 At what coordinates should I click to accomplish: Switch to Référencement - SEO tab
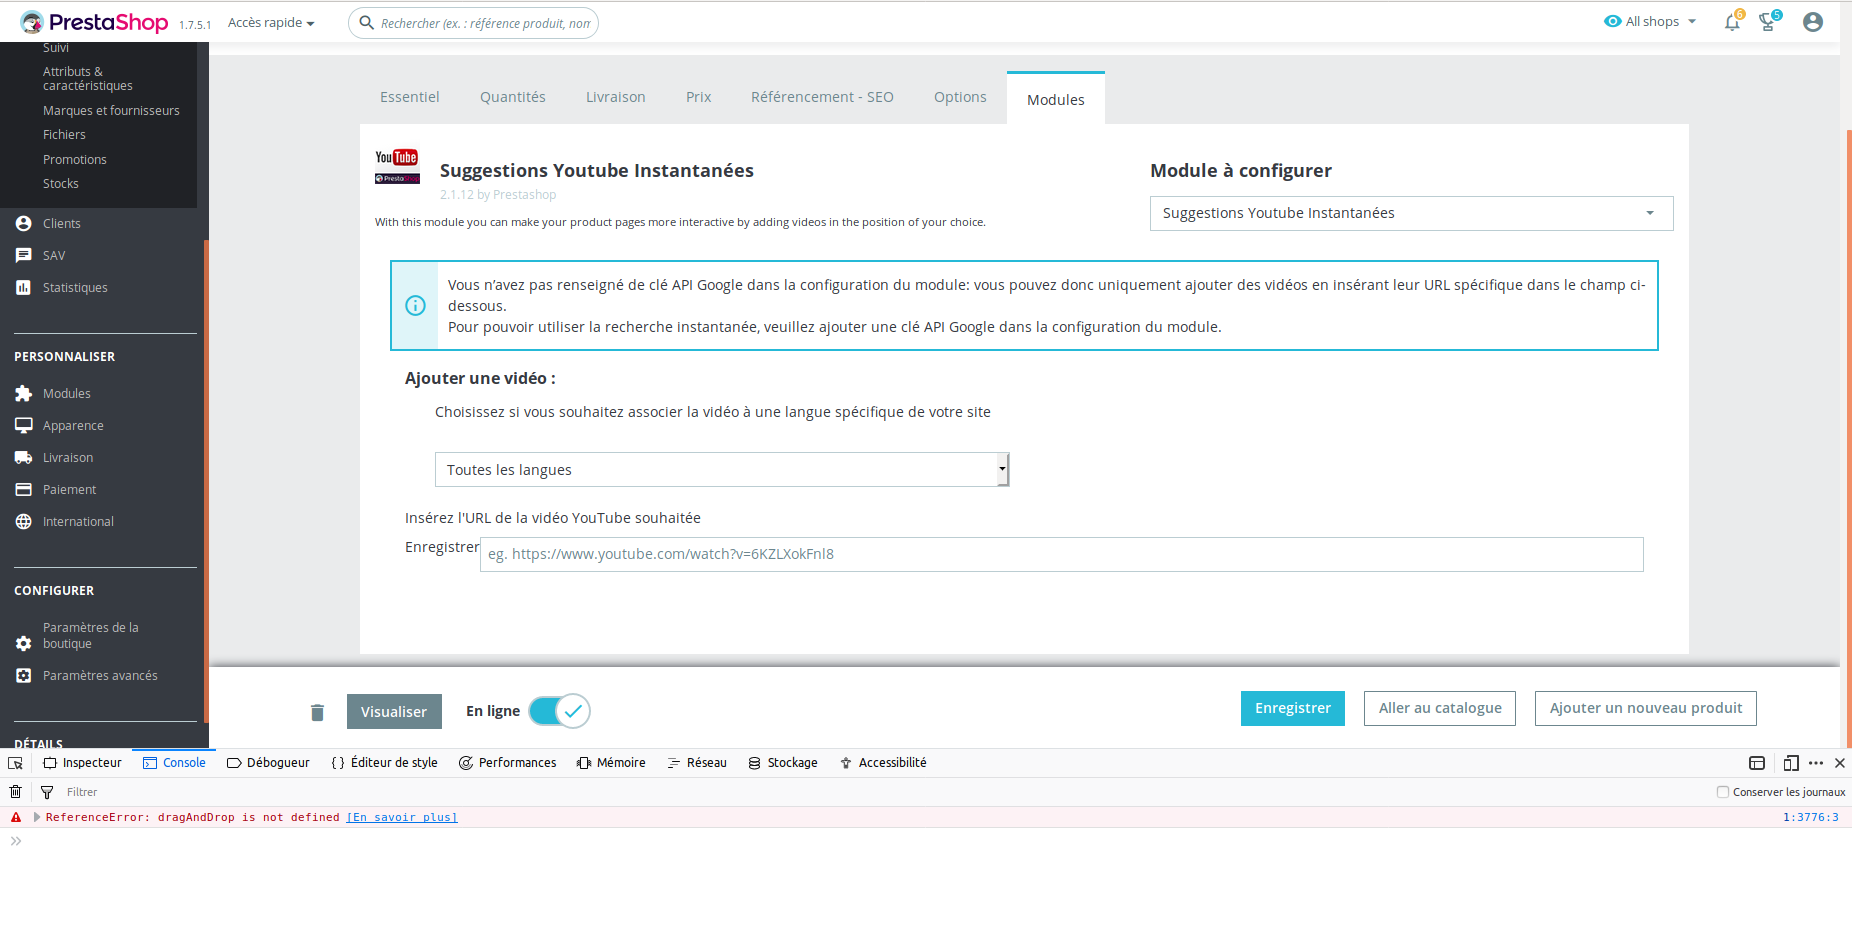tap(822, 97)
